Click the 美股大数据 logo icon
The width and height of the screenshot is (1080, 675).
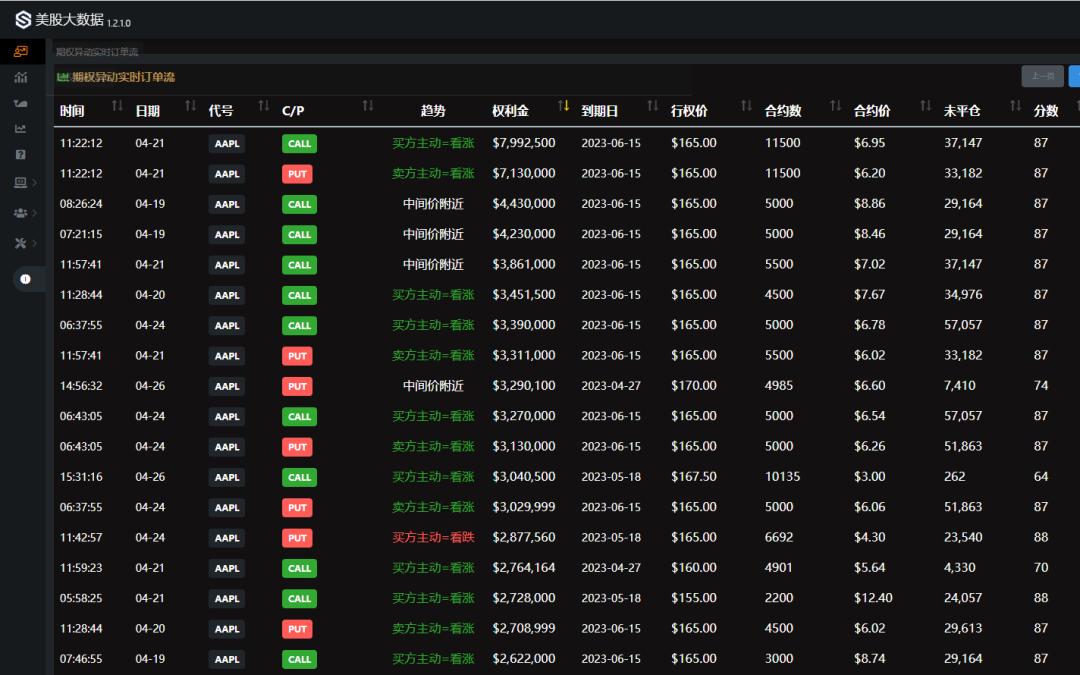tap(22, 20)
